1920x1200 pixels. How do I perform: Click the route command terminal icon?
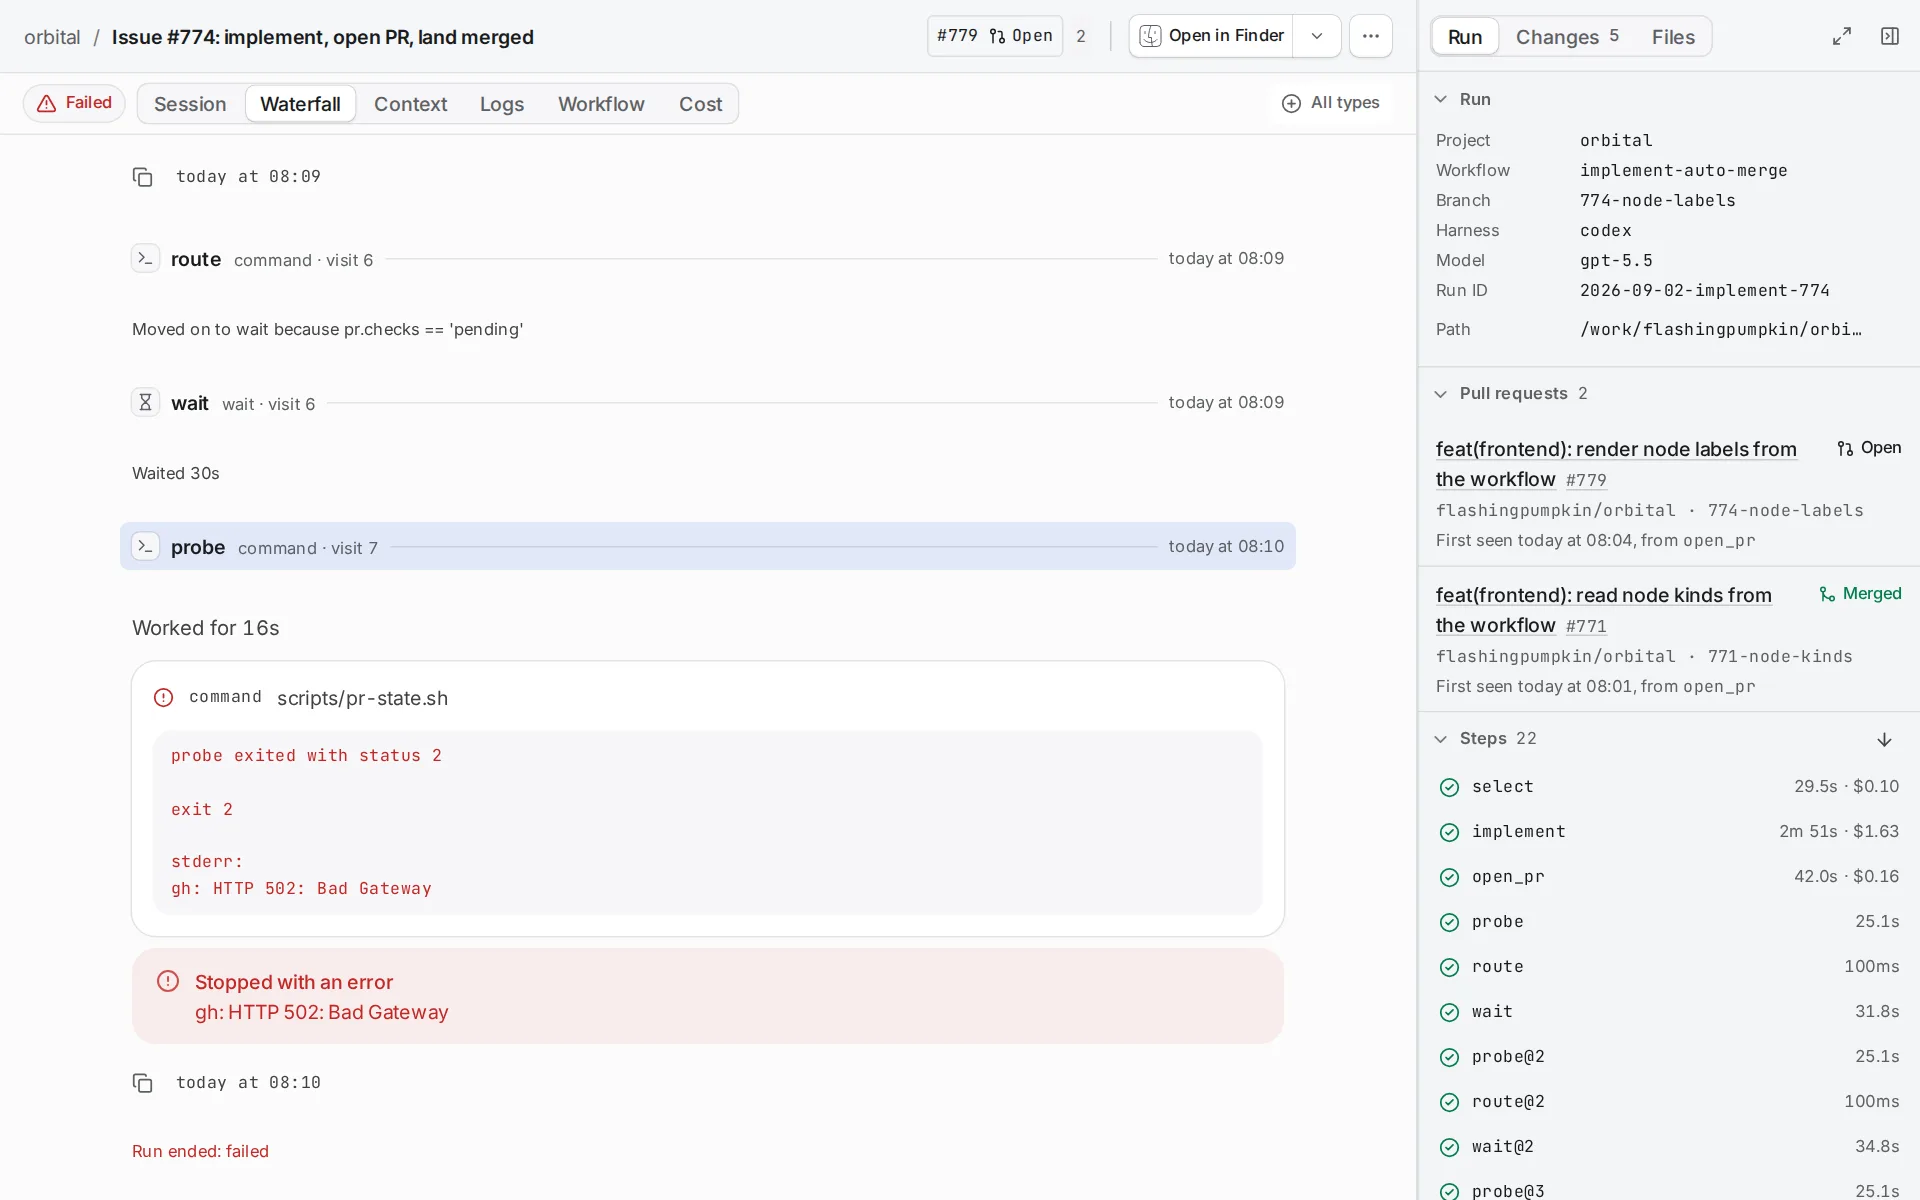point(145,259)
